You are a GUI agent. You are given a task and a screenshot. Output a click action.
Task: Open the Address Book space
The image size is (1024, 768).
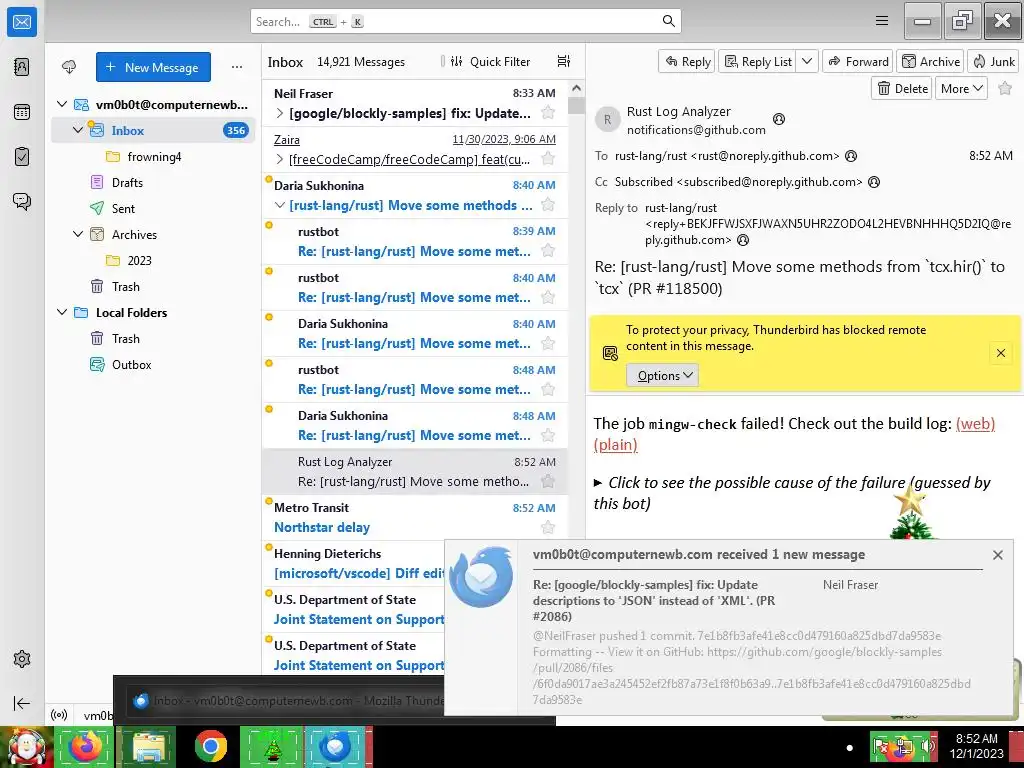coord(22,67)
